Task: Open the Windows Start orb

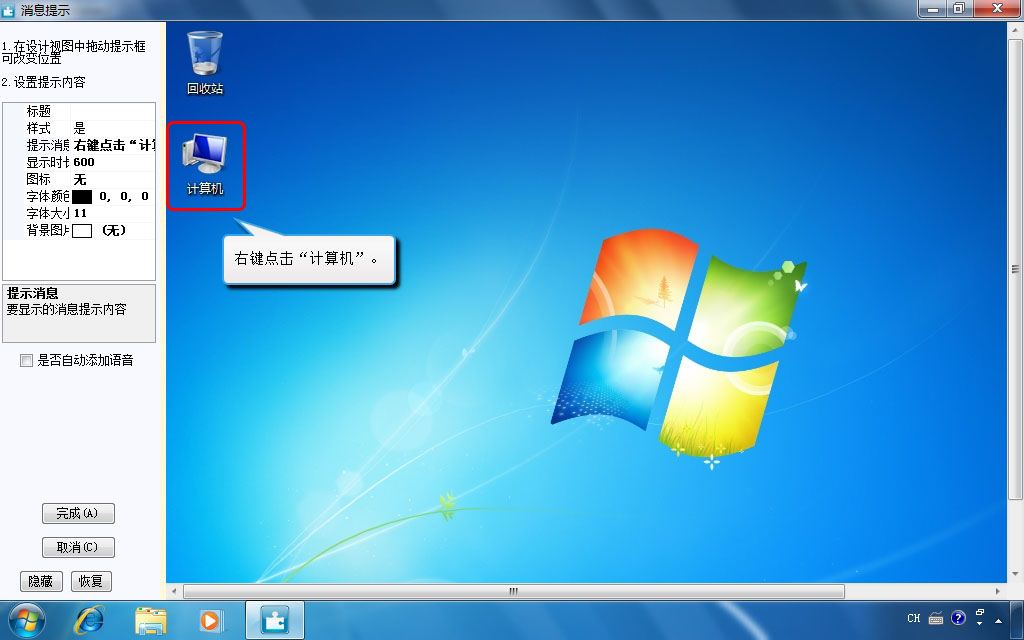Action: 27,620
